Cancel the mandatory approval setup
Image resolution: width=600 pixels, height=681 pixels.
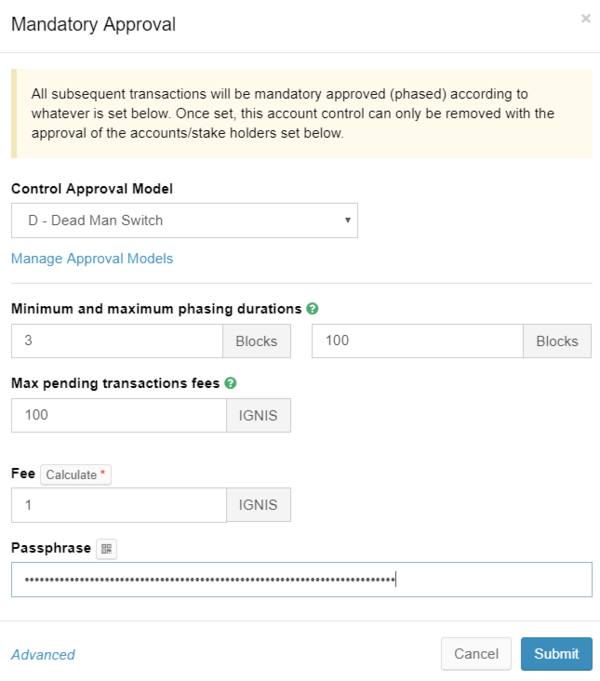(x=476, y=654)
